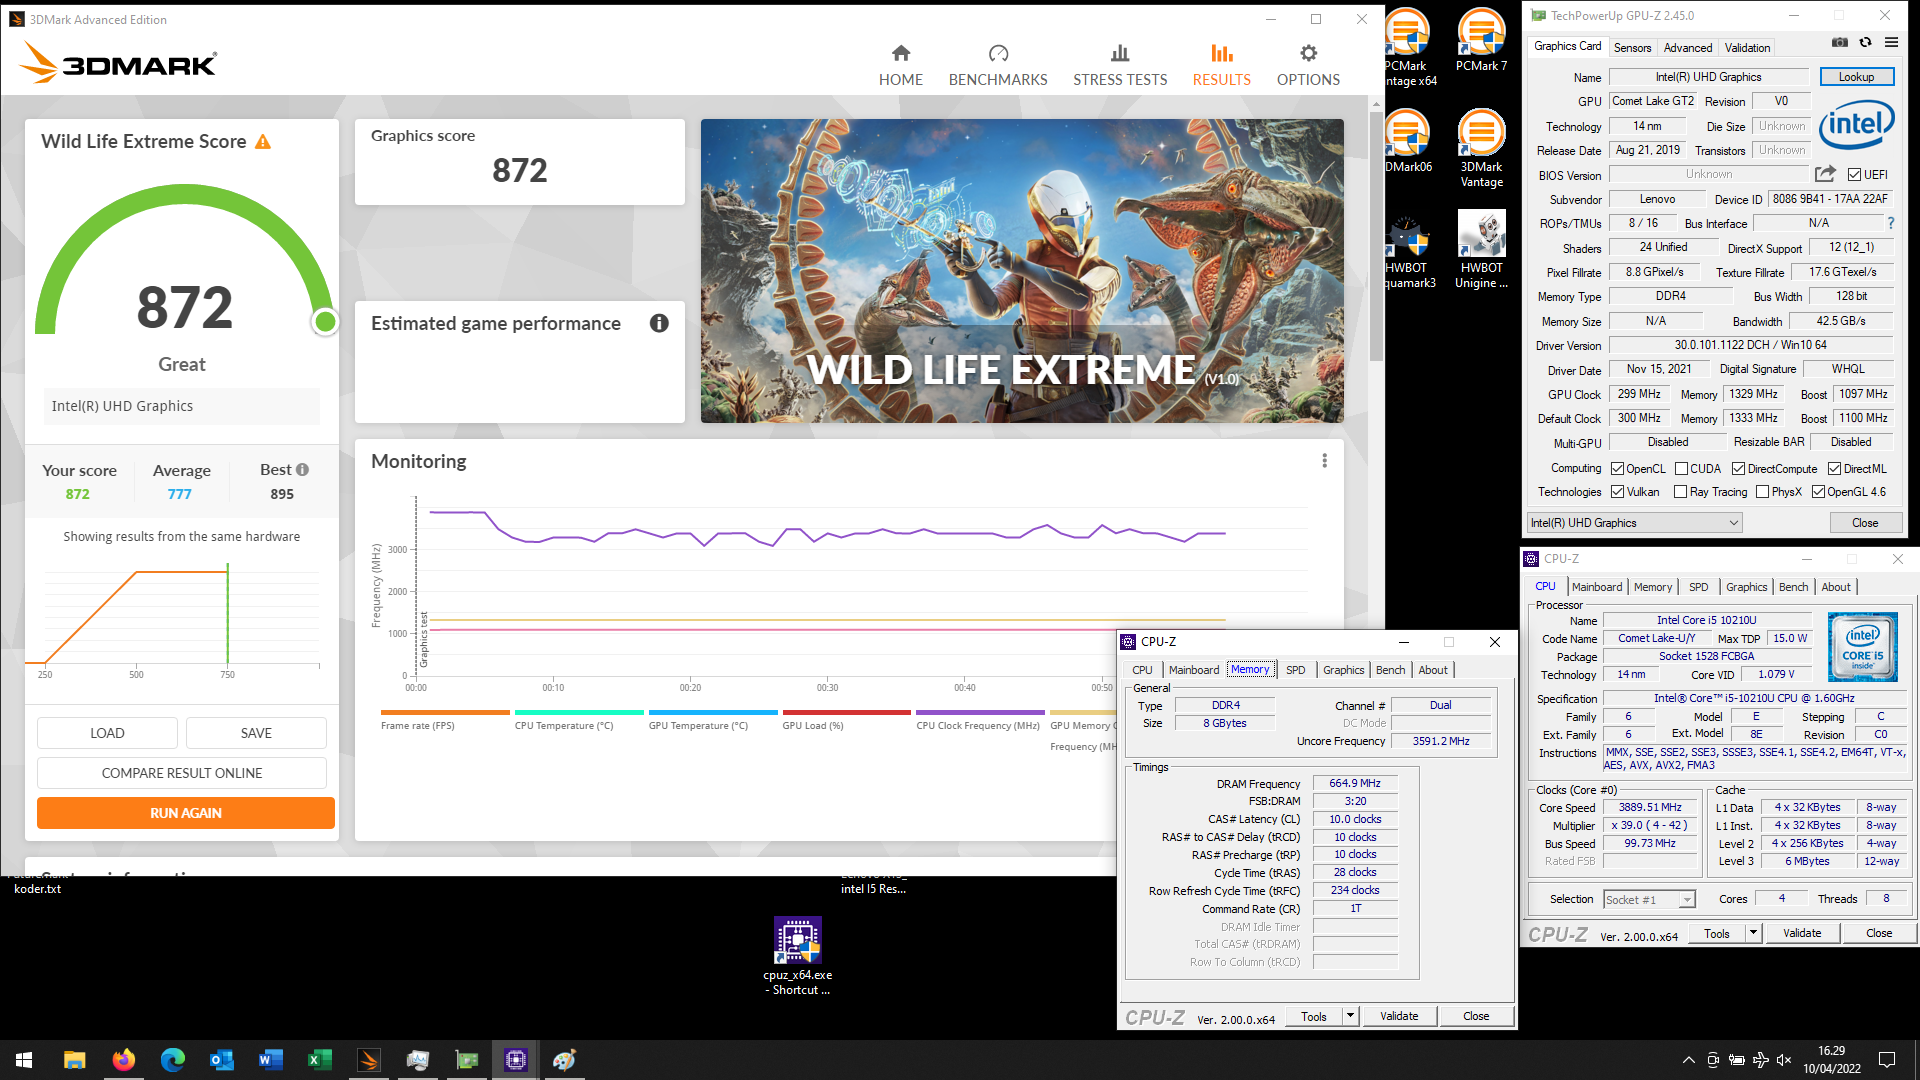Toggle the OpenCL checkbox in GPU-Z
The height and width of the screenshot is (1080, 1920).
pyautogui.click(x=1617, y=469)
